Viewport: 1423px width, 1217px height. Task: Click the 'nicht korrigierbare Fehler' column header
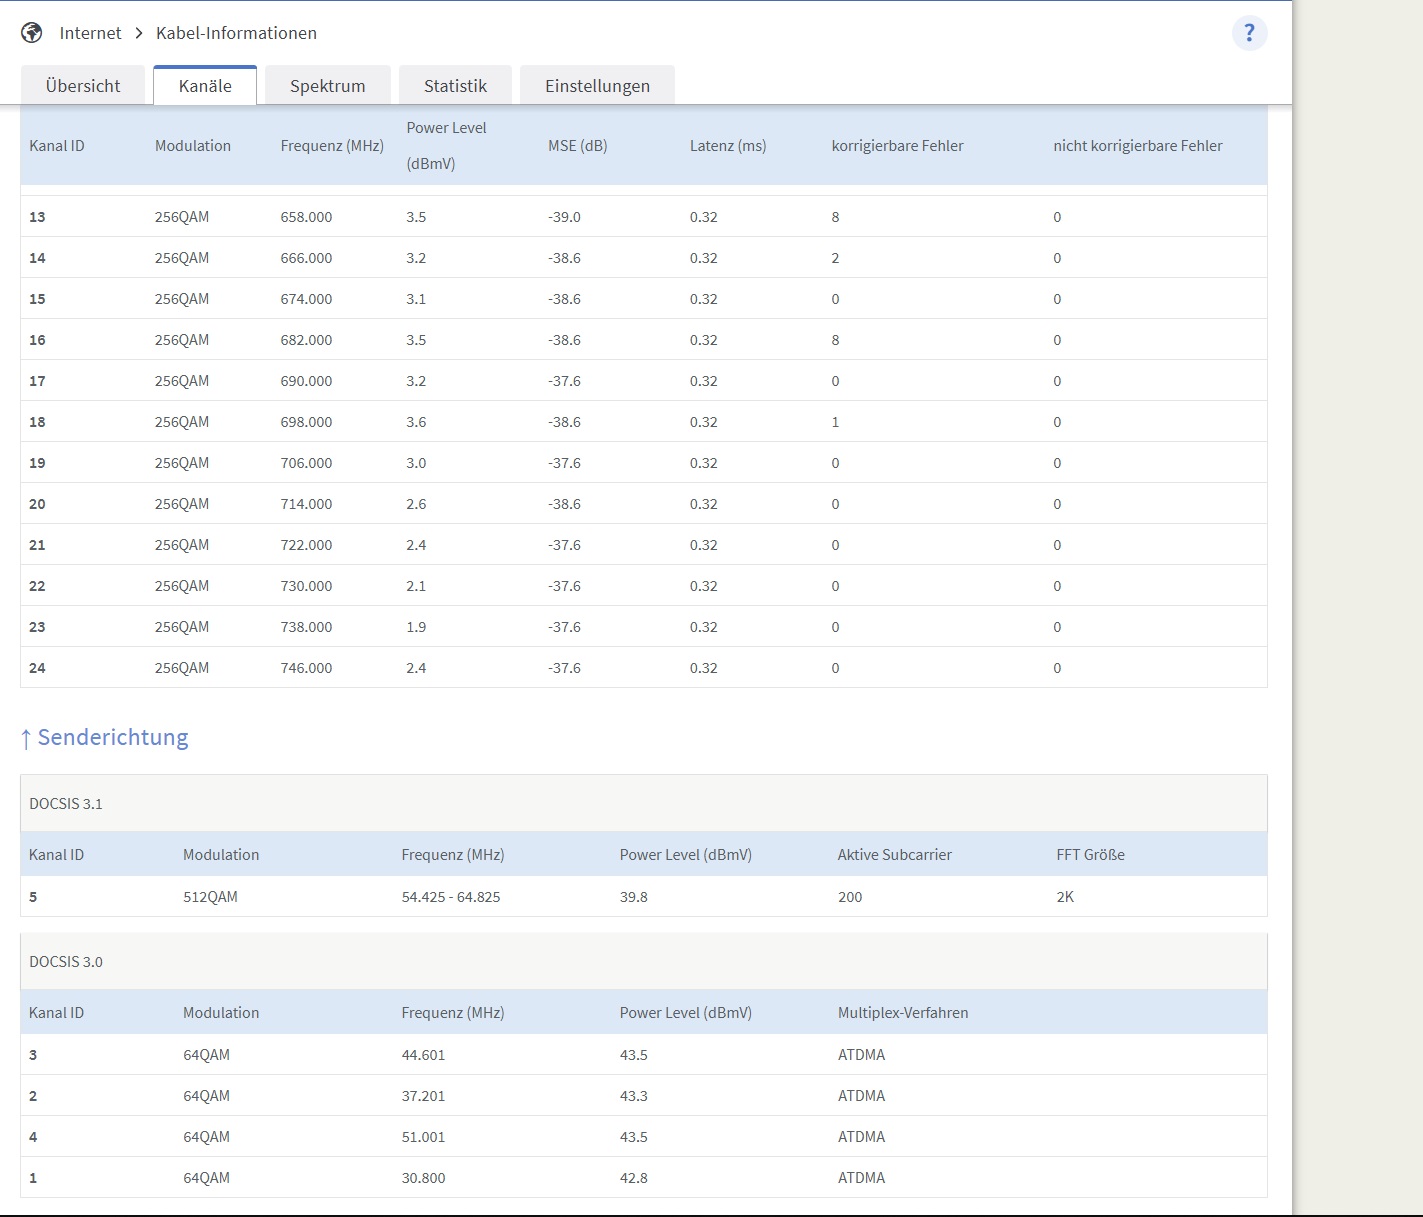(x=1137, y=146)
